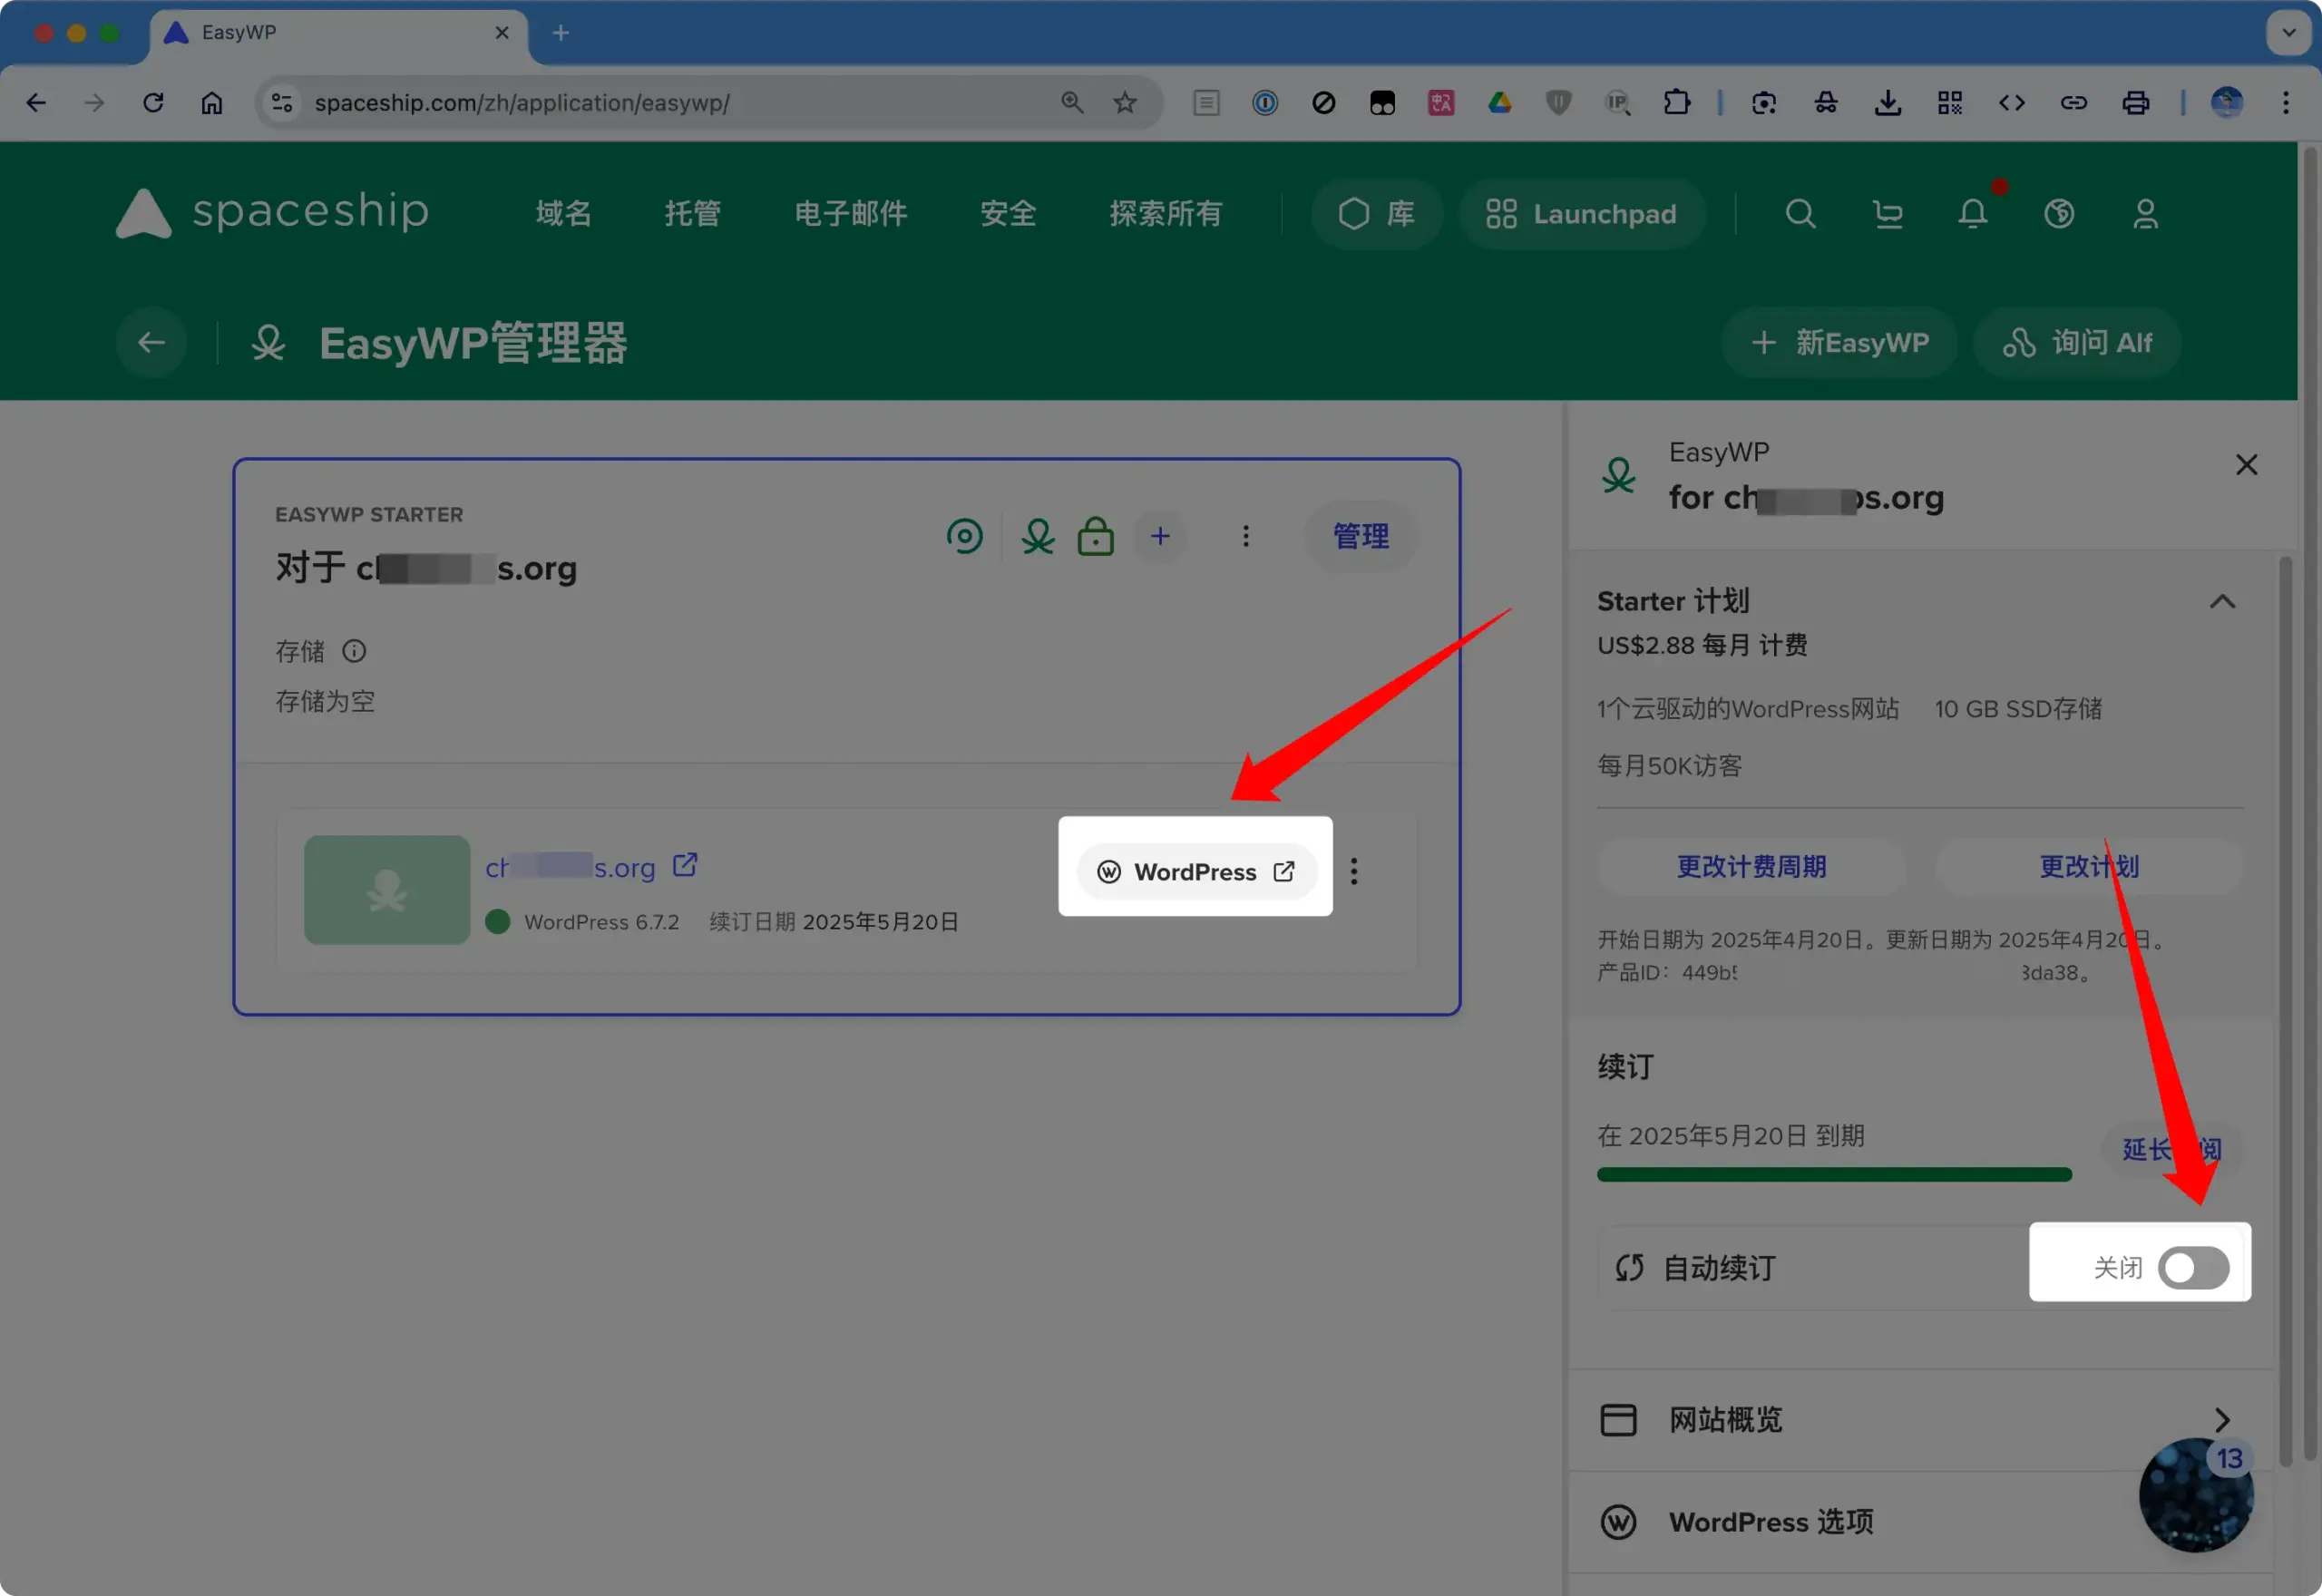This screenshot has width=2322, height=1596.
Task: Click the address bar URL field
Action: (x=680, y=102)
